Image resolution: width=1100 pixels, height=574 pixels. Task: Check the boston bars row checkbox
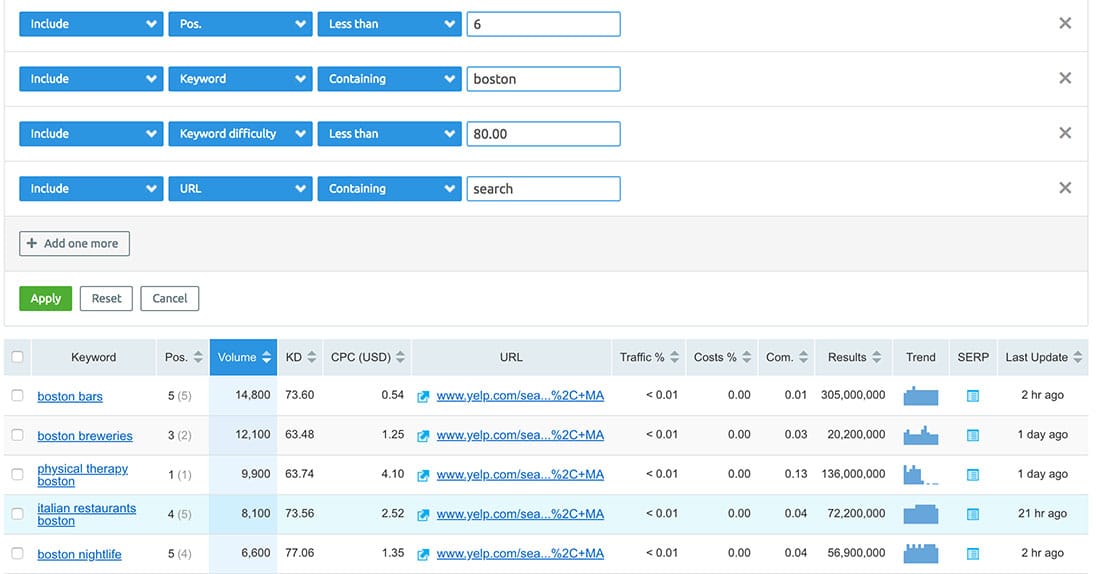[x=17, y=395]
